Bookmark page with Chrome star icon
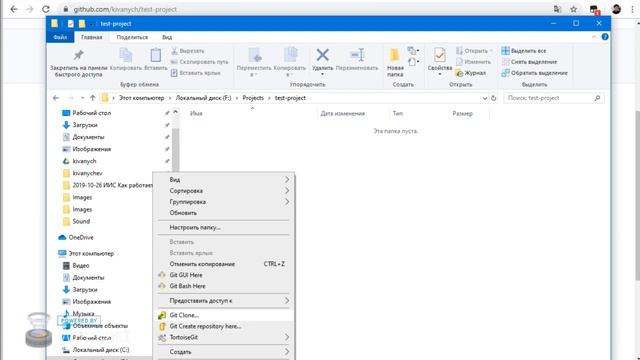 pos(573,9)
